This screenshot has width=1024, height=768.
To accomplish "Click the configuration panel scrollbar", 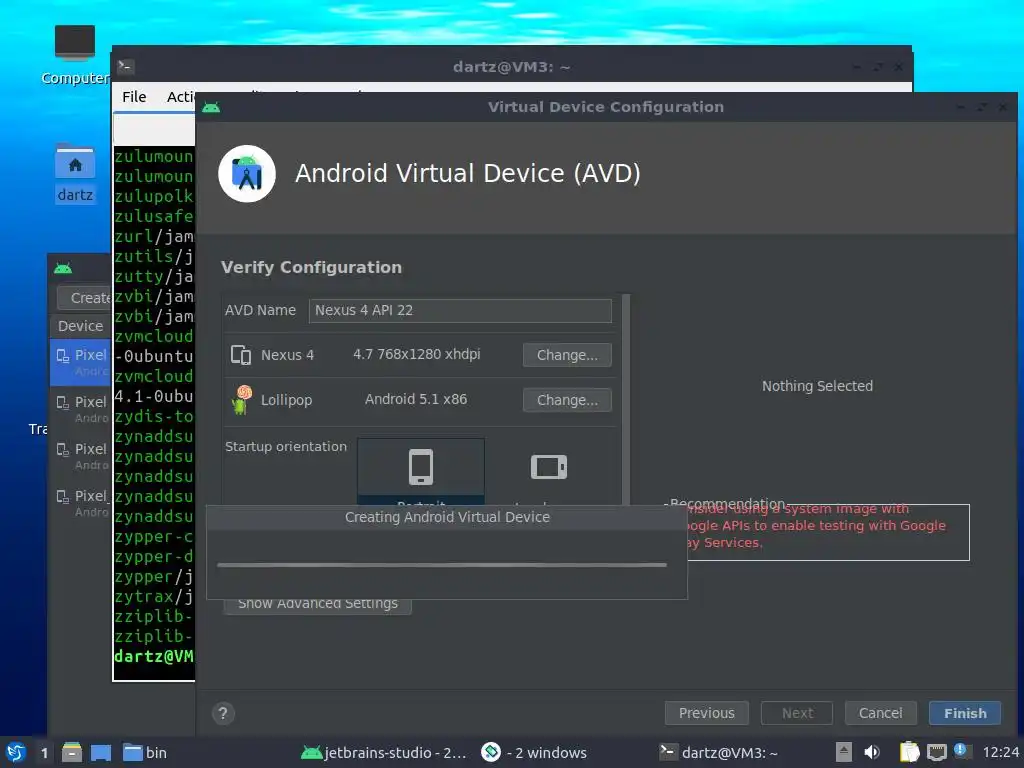I will point(626,399).
